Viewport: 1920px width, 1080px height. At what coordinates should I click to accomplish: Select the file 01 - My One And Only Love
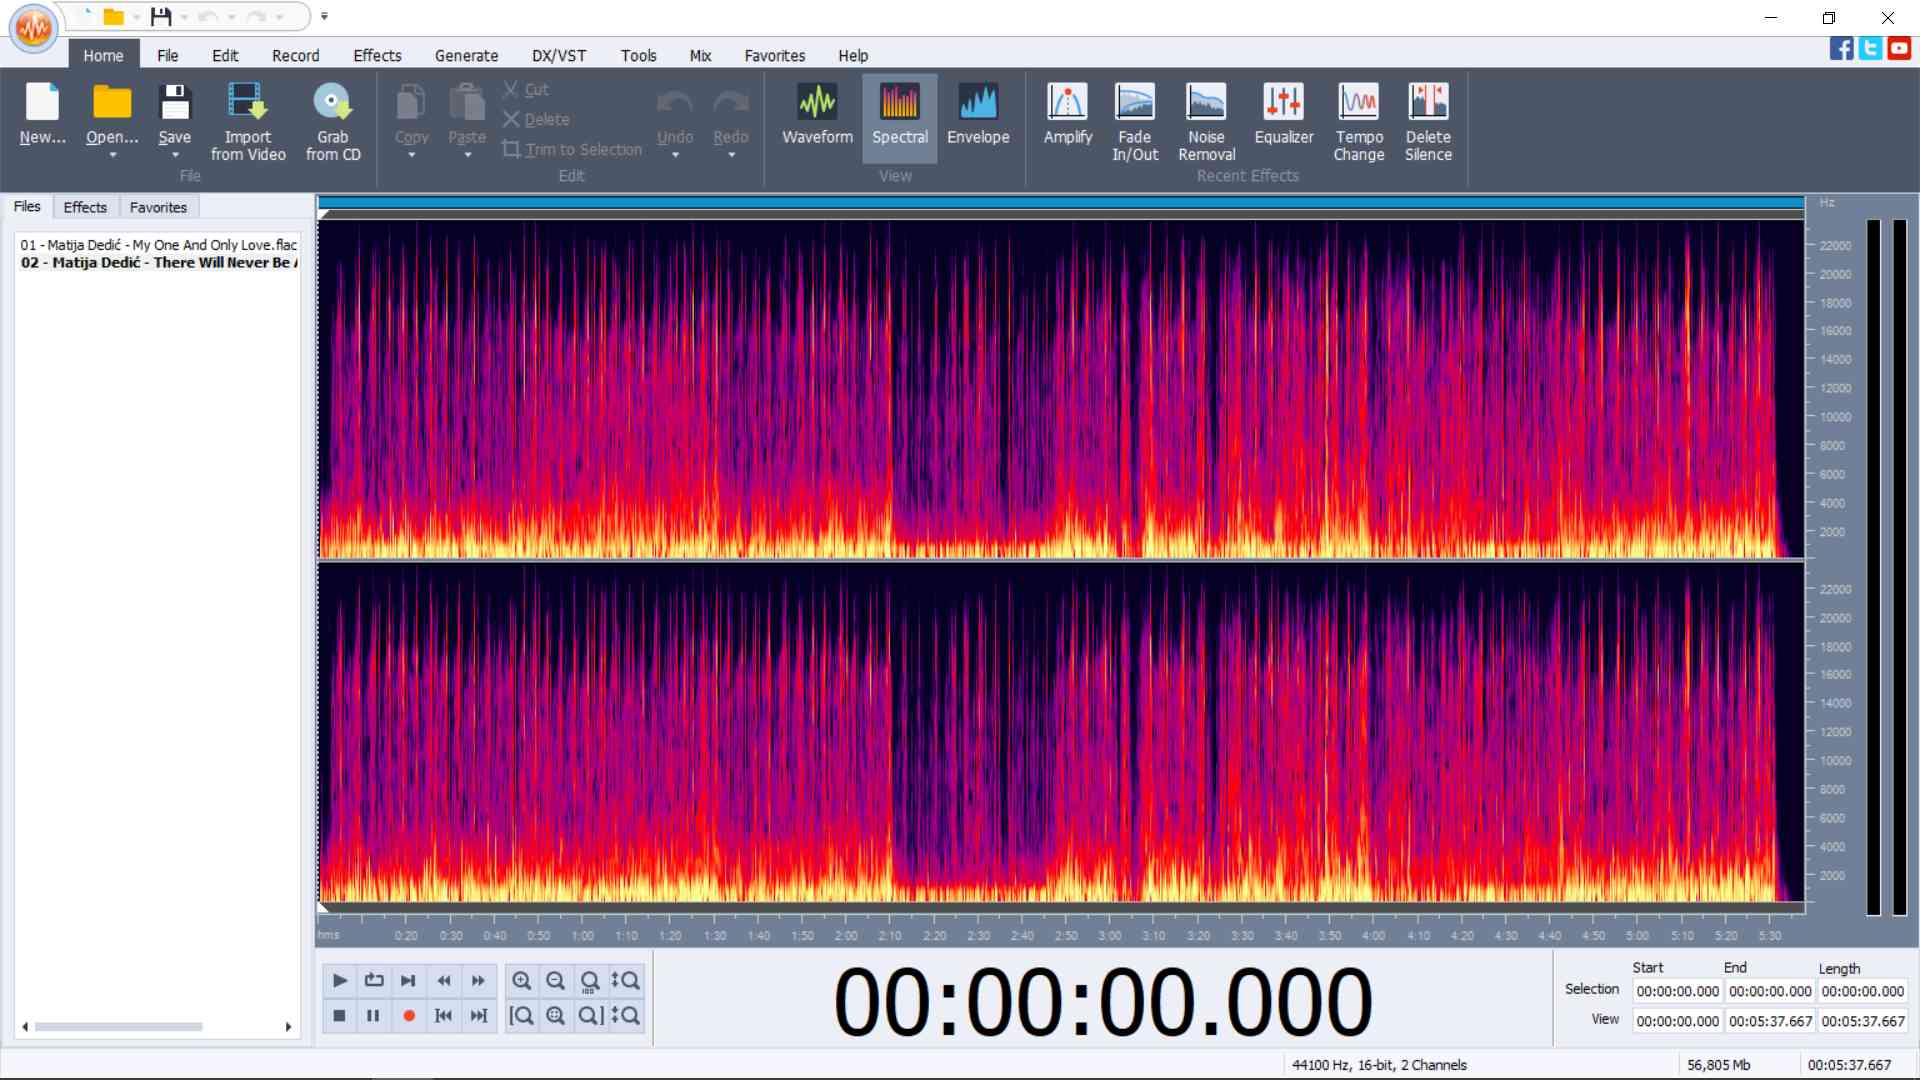tap(157, 244)
